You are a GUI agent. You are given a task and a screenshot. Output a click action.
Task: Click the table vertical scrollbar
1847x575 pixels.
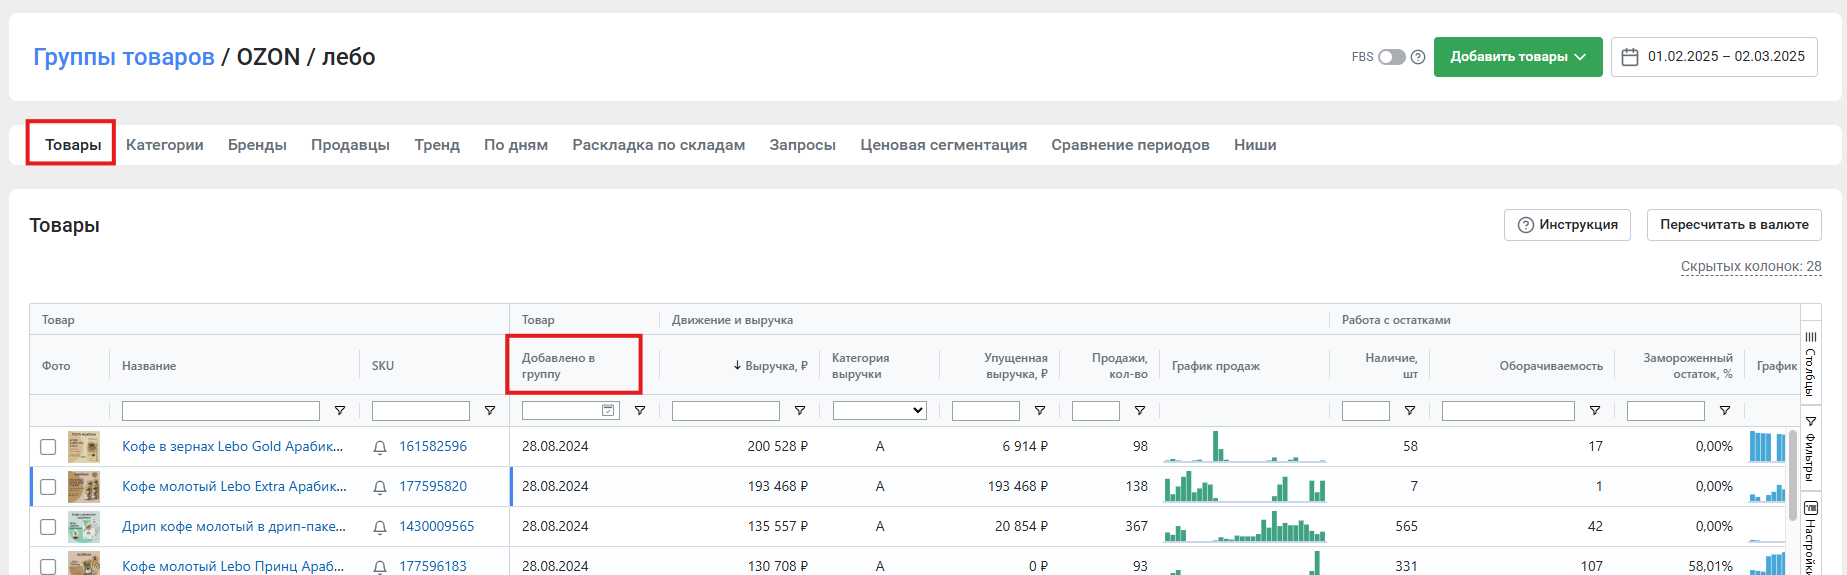[x=1793, y=475]
